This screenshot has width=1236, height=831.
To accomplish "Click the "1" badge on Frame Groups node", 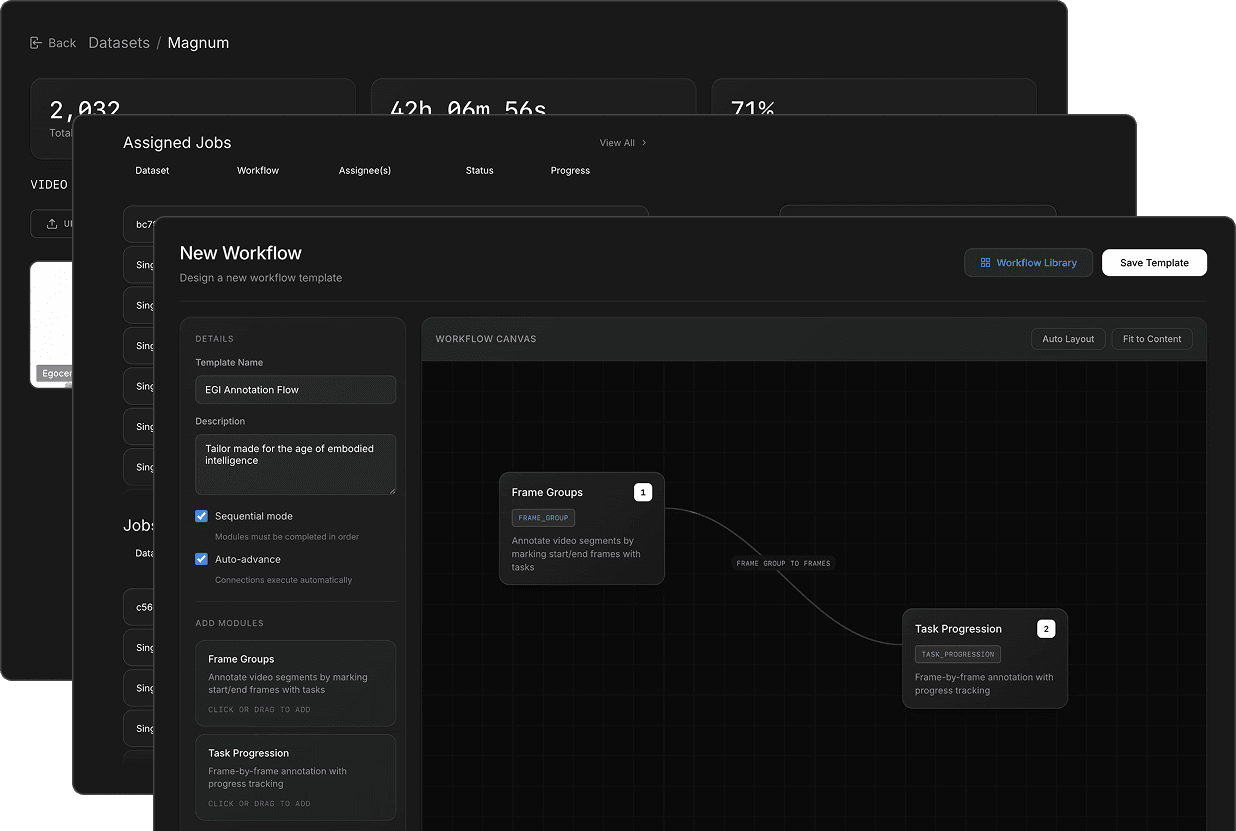I will coord(643,492).
